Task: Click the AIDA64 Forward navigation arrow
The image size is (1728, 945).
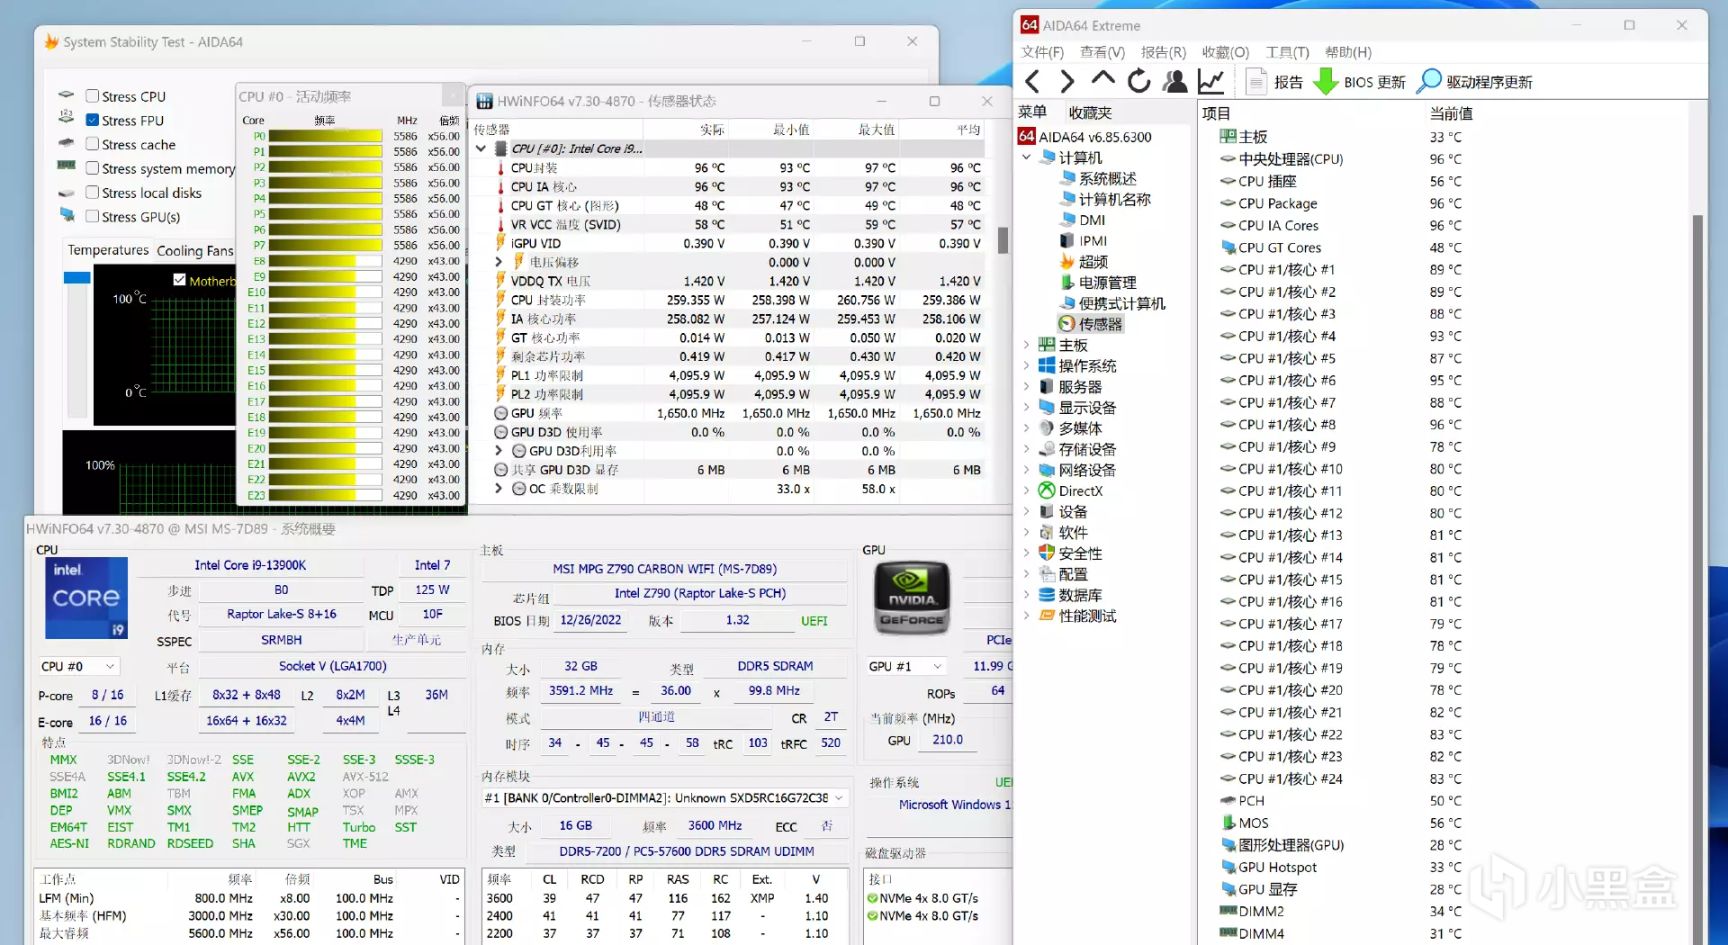Action: (x=1067, y=81)
